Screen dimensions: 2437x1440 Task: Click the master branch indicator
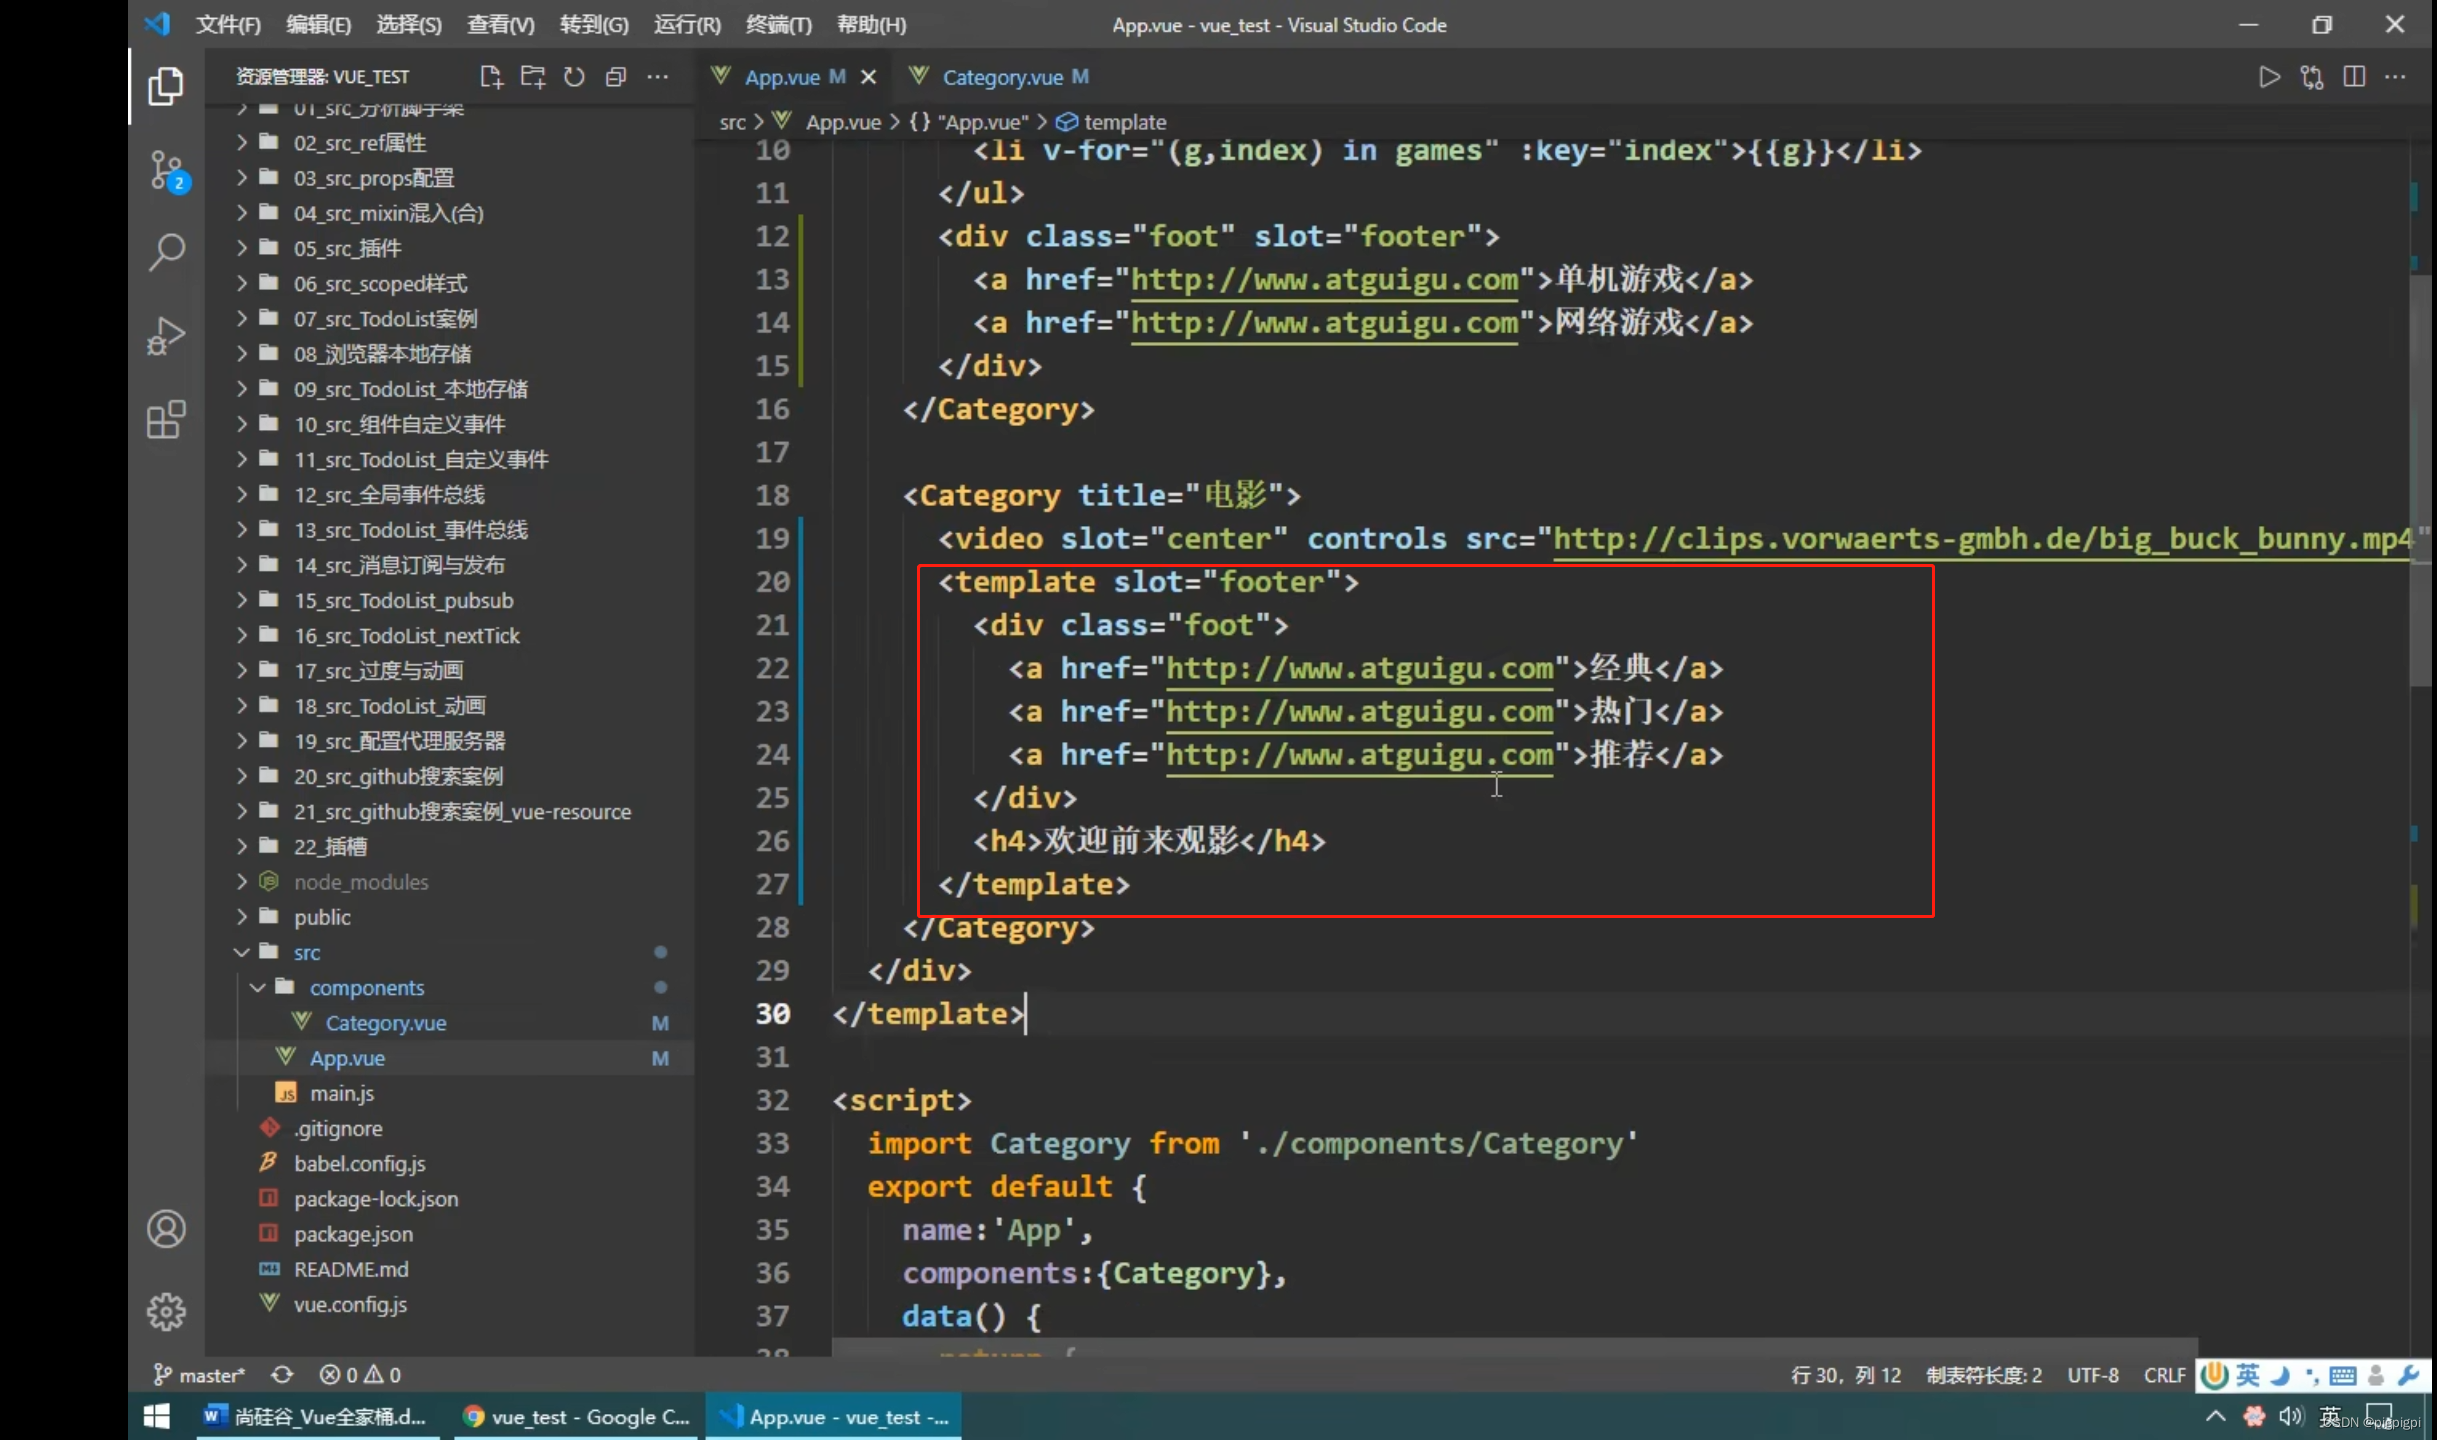[x=199, y=1375]
